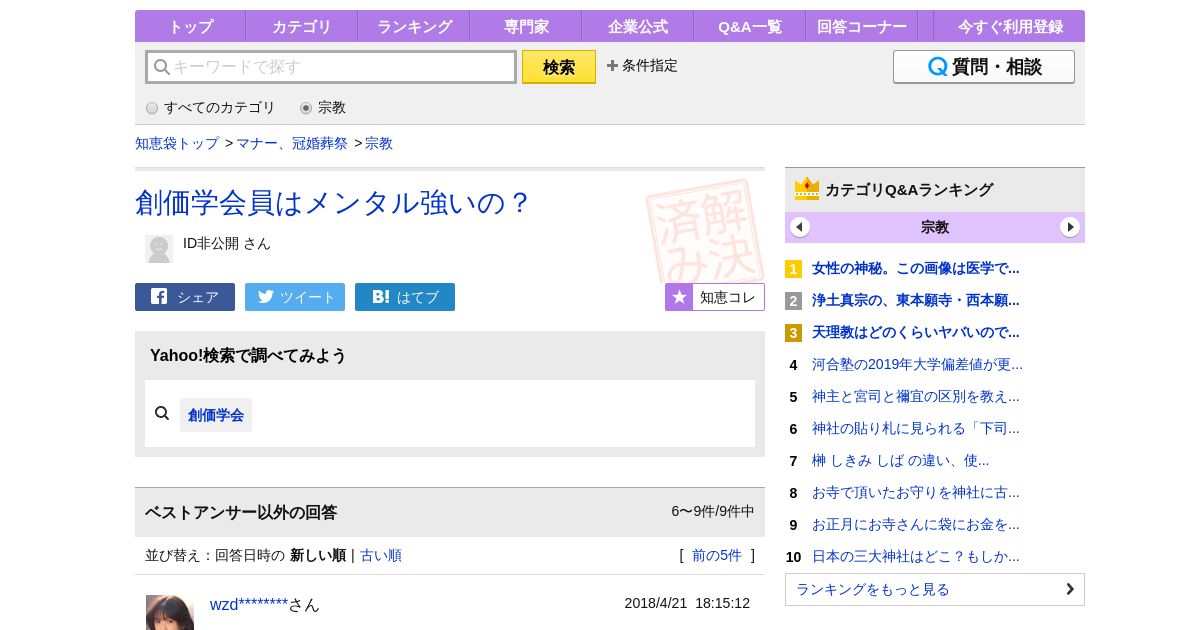Open ranking 9: お正月にお寺さんに袋にお金を...
This screenshot has height=630, width=1200.
point(916,524)
